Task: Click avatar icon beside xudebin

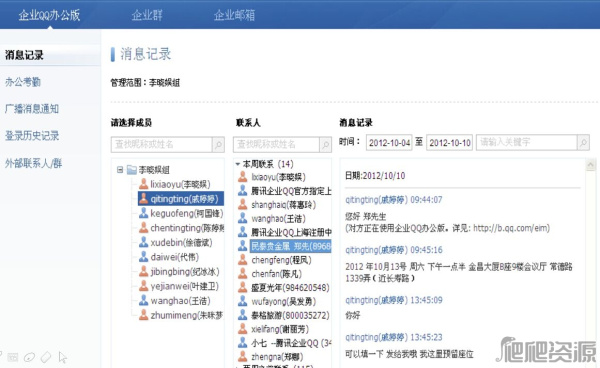Action: tap(143, 242)
